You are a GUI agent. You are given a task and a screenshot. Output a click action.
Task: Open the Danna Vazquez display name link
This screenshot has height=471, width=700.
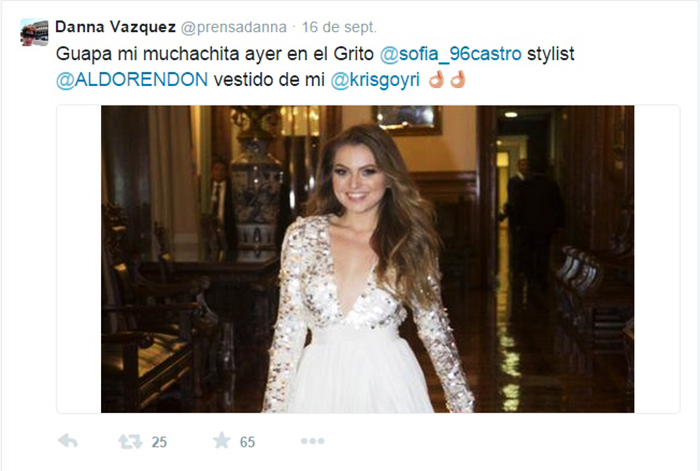[x=116, y=27]
